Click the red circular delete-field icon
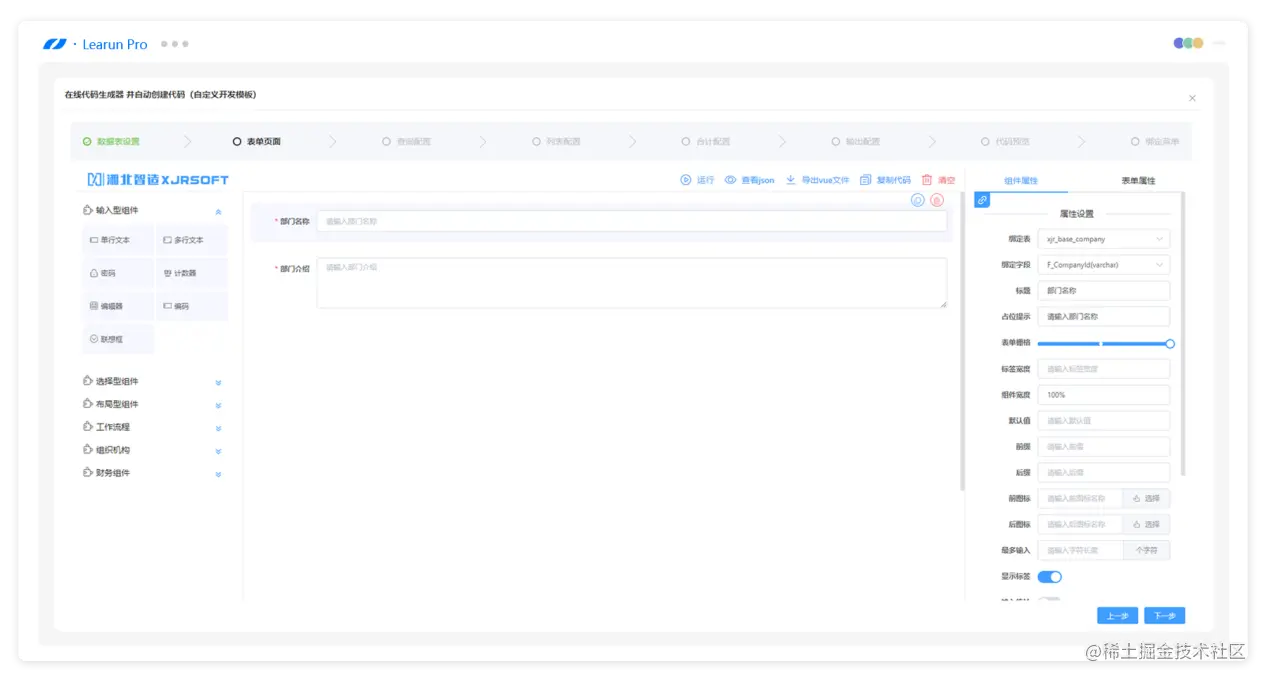 pos(937,200)
